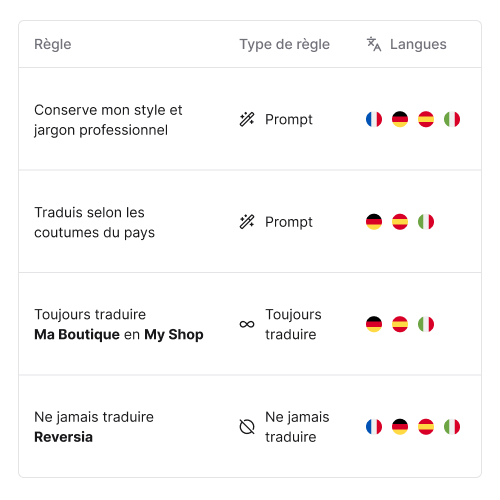Image resolution: width=500 pixels, height=500 pixels.
Task: Open the rule Traduis selon les coutumes du pays
Action: (250, 221)
